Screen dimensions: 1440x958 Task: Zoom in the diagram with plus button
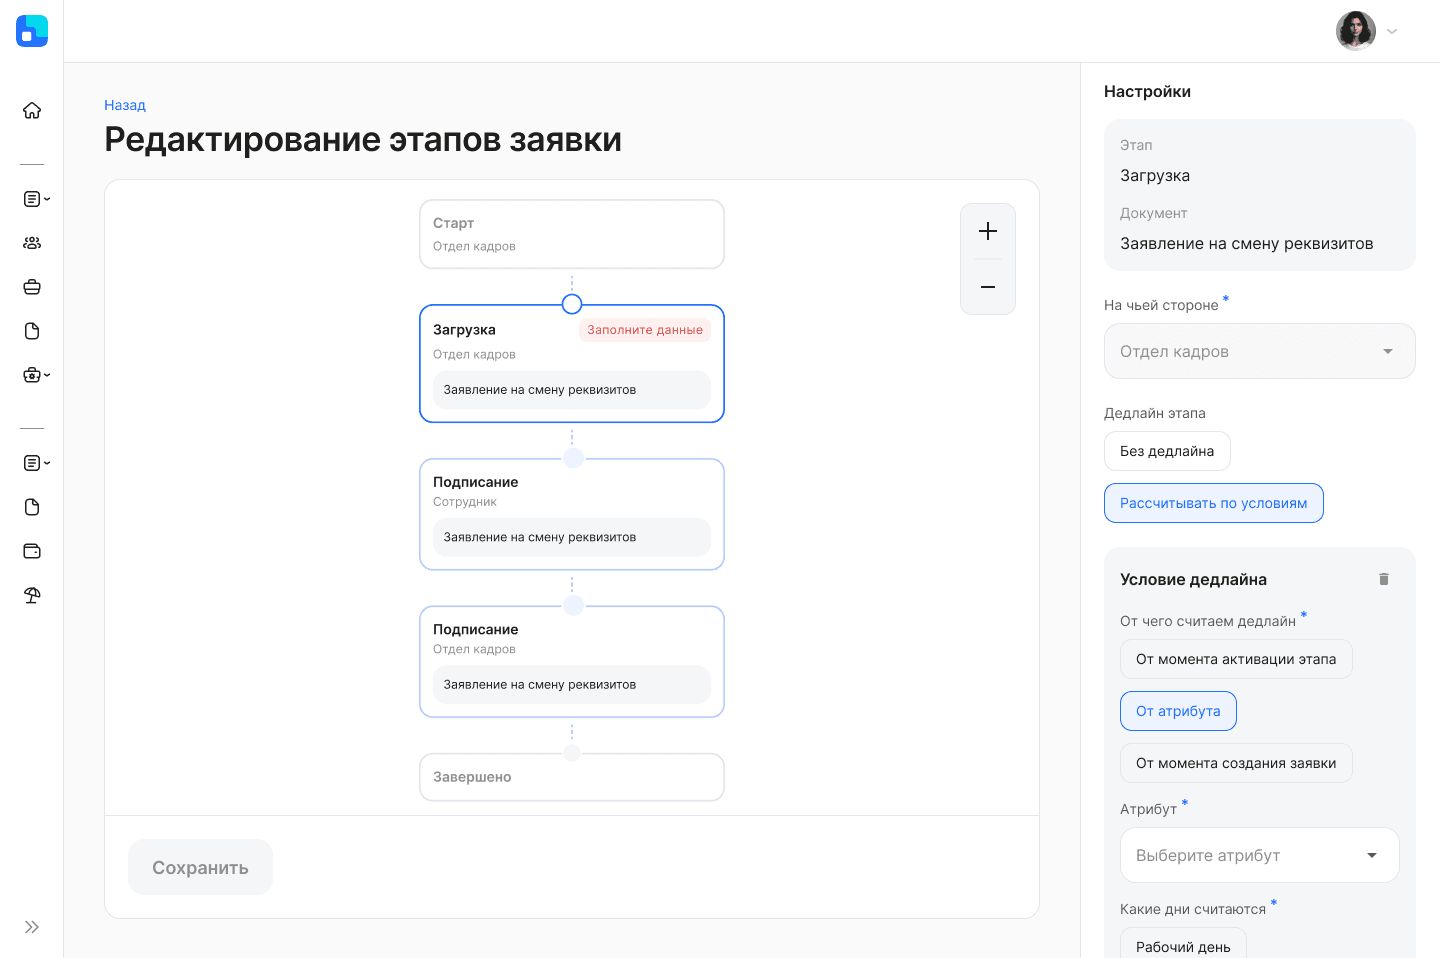click(x=988, y=231)
